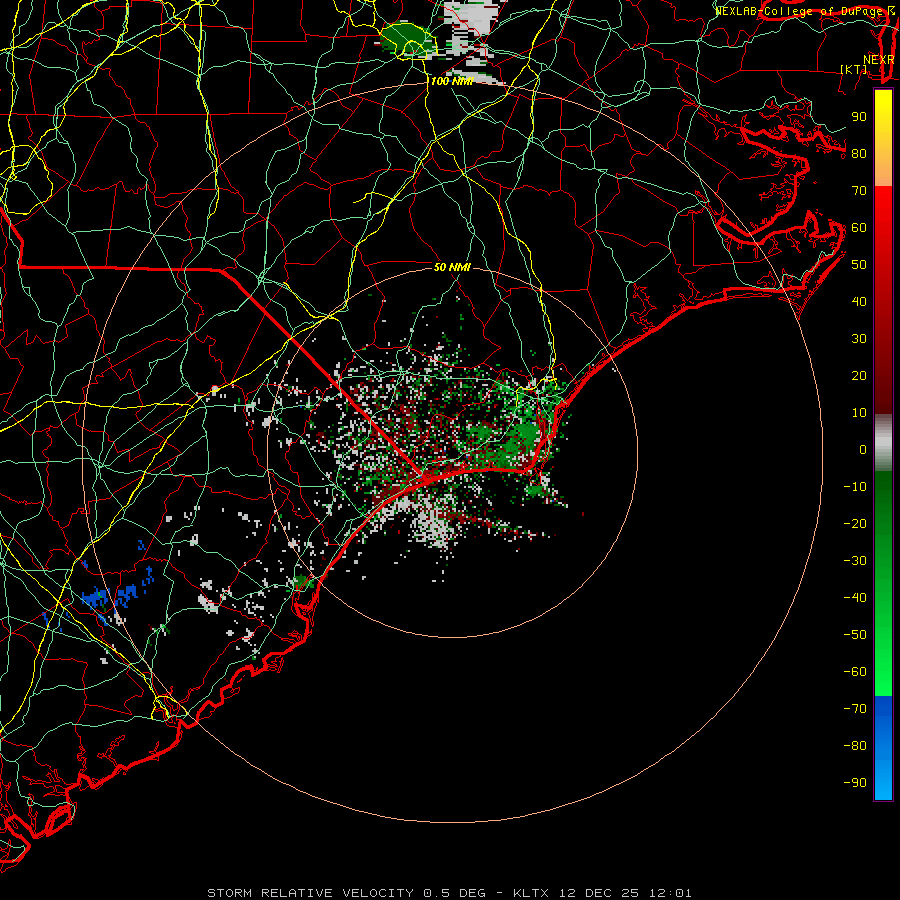Click the 50 value on the velocity scale

click(859, 265)
